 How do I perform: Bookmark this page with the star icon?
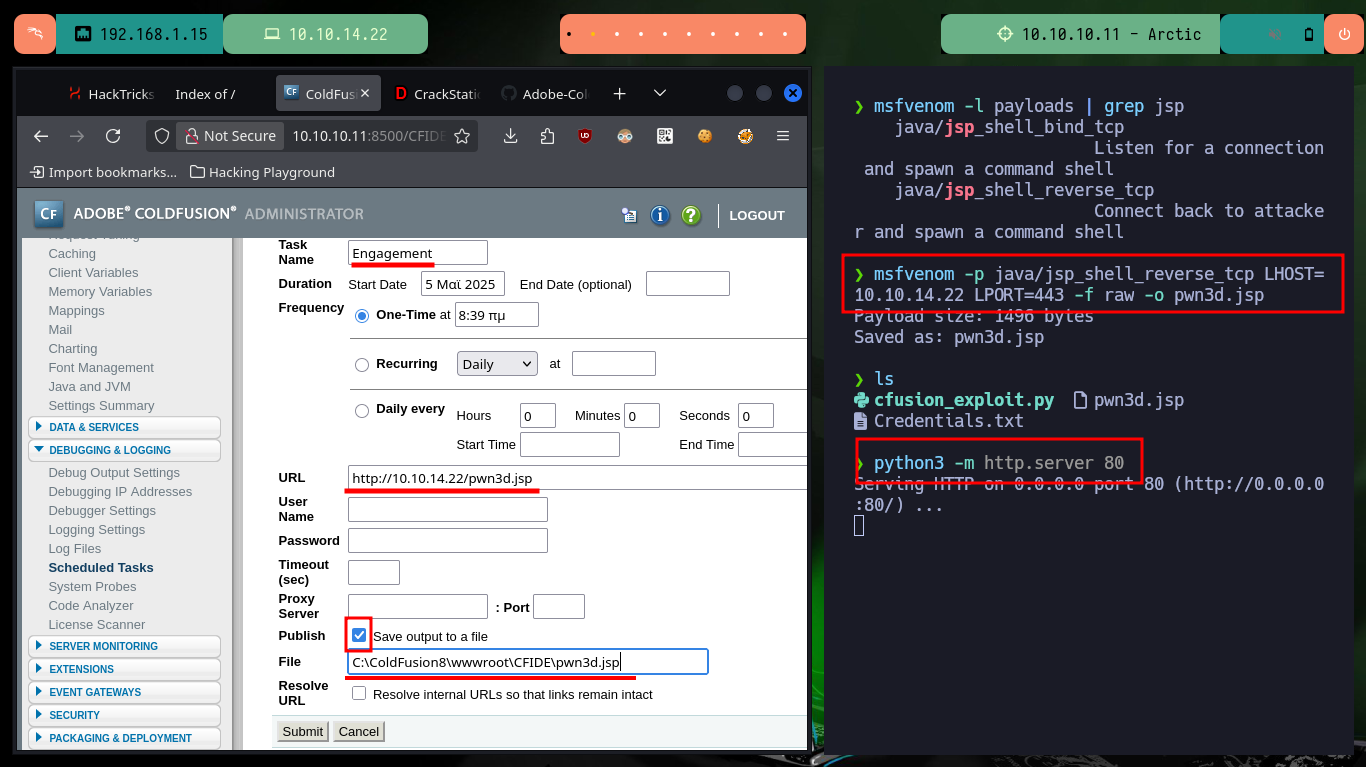coord(462,136)
